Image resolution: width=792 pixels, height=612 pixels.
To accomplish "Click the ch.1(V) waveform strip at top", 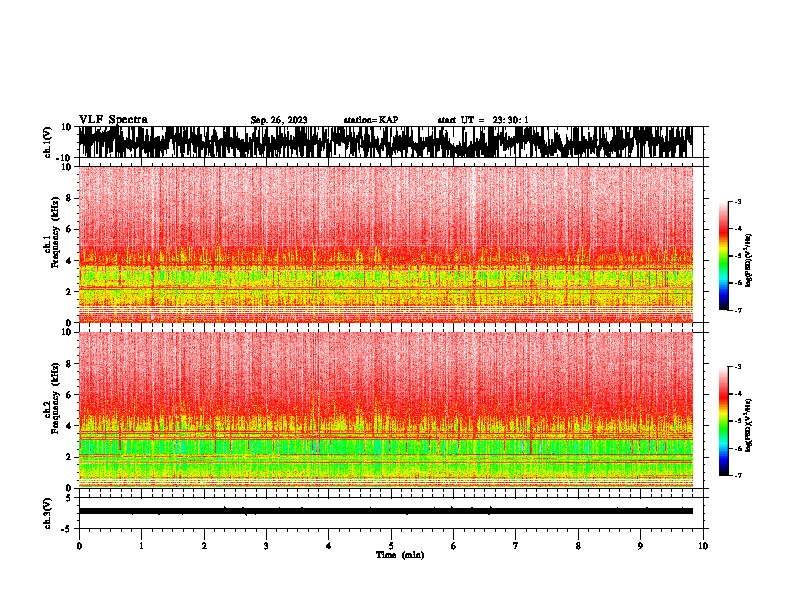I will (x=385, y=142).
